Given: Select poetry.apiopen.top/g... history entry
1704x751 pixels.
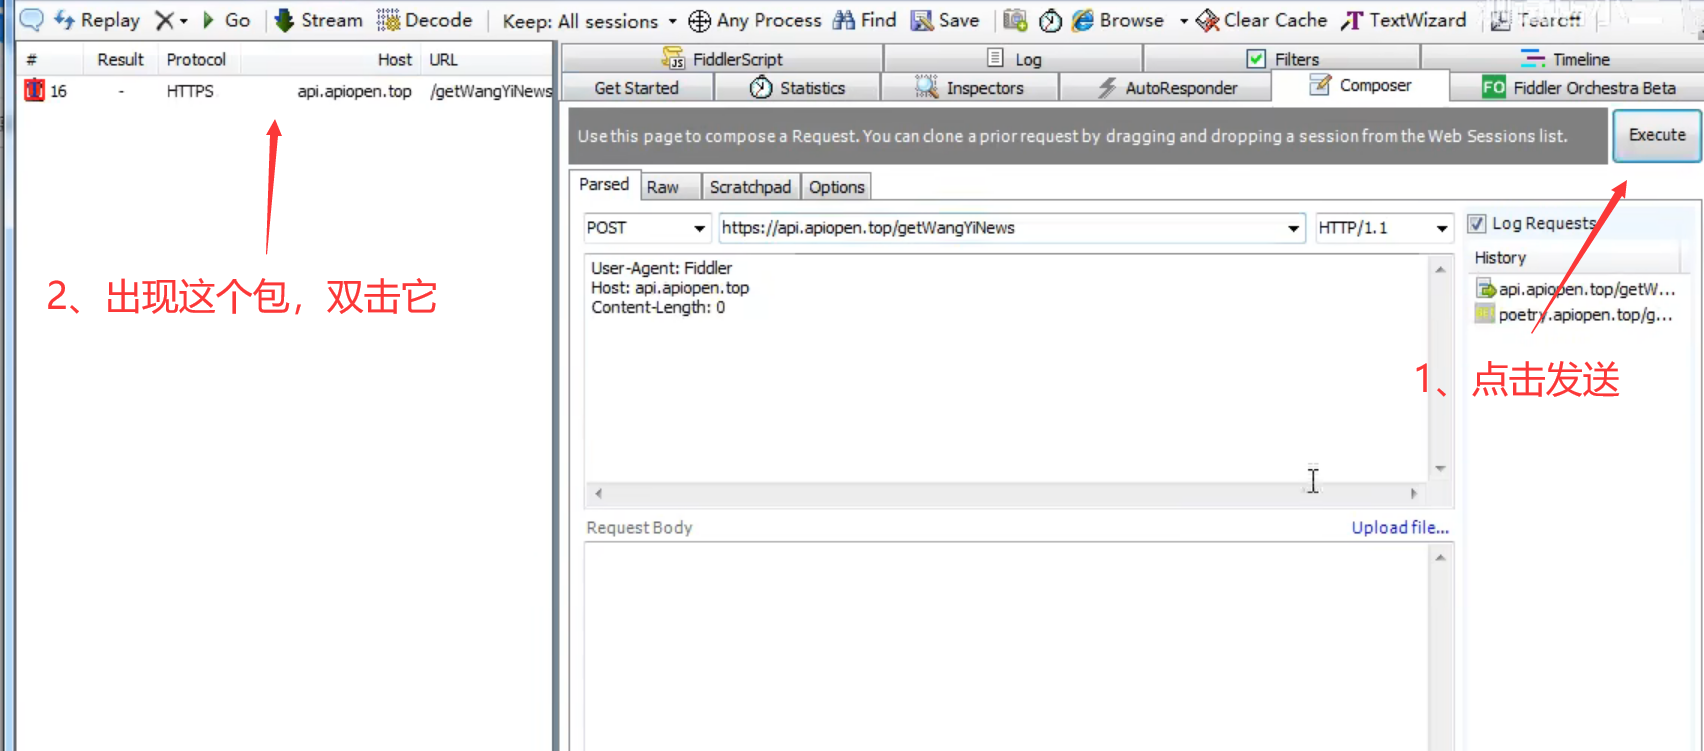Looking at the screenshot, I should [x=1574, y=315].
